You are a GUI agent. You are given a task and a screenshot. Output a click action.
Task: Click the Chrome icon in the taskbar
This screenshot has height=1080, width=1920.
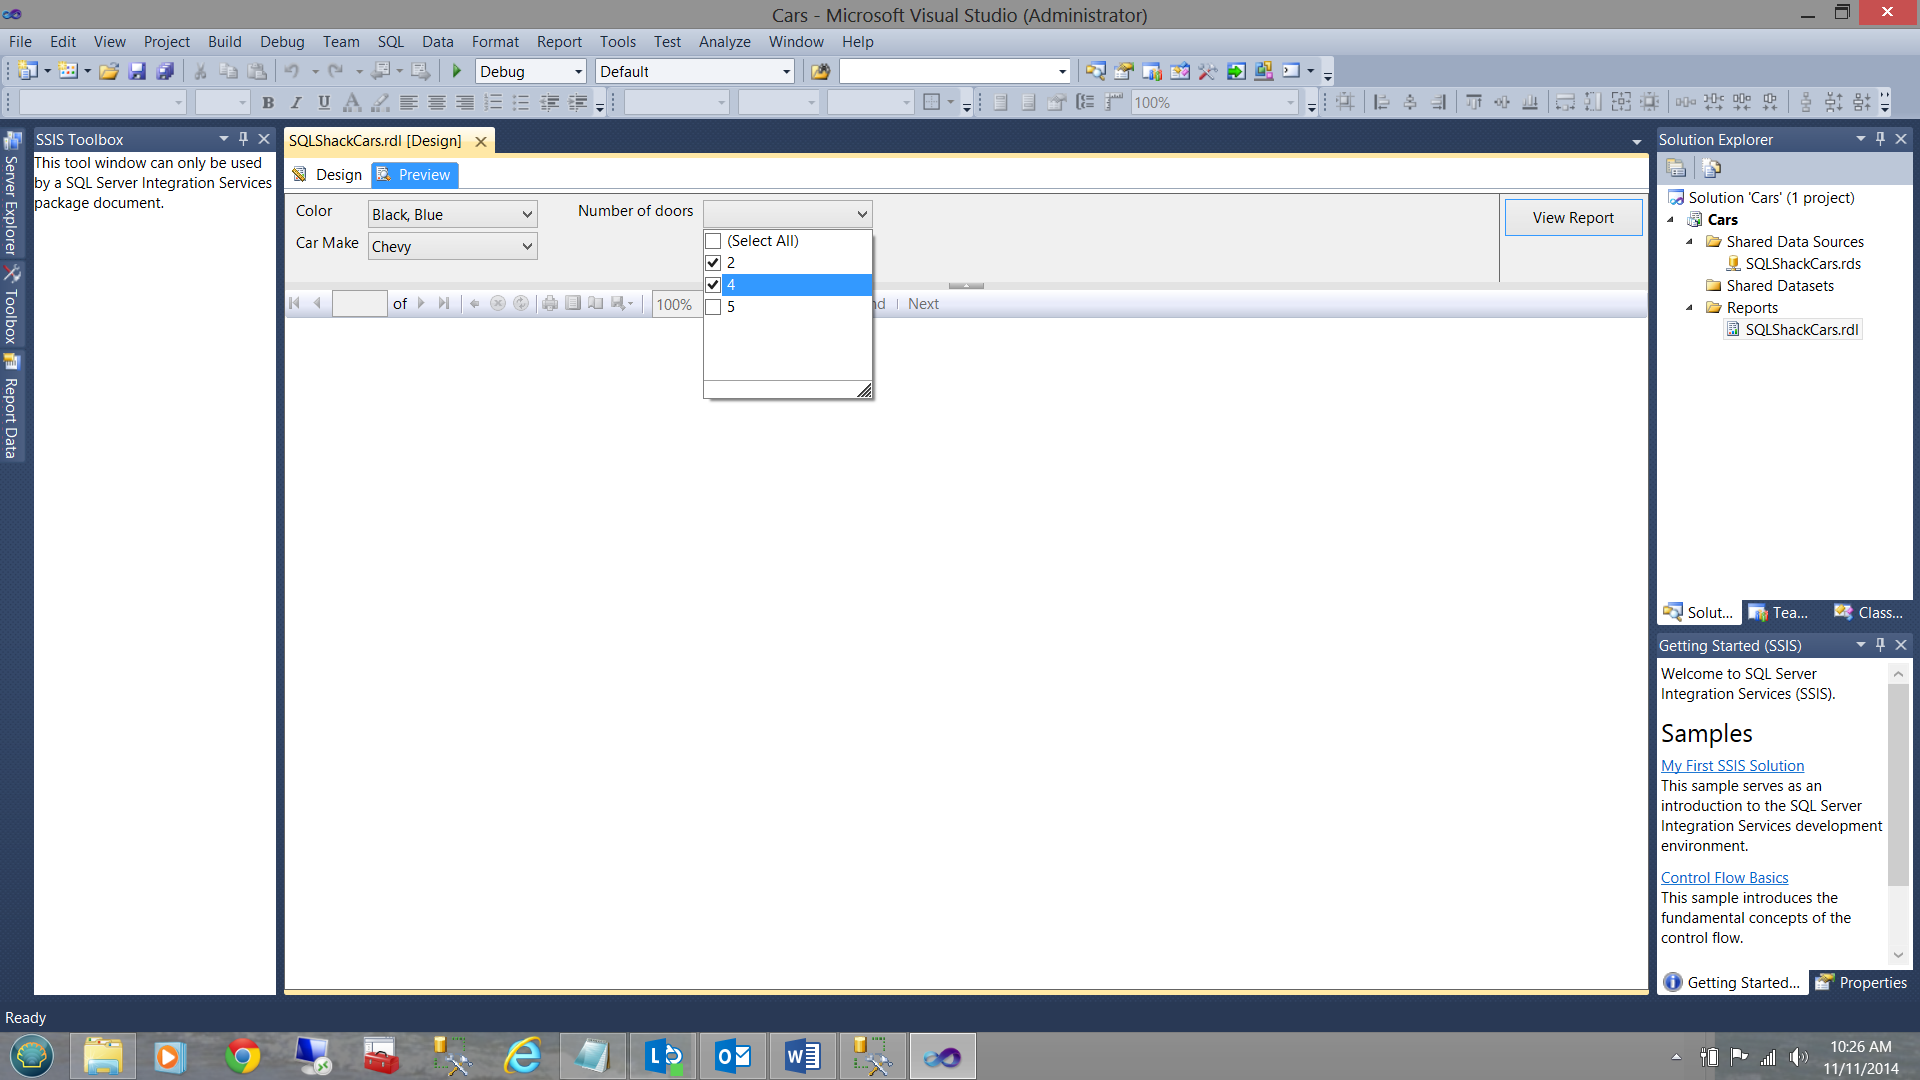click(243, 1056)
